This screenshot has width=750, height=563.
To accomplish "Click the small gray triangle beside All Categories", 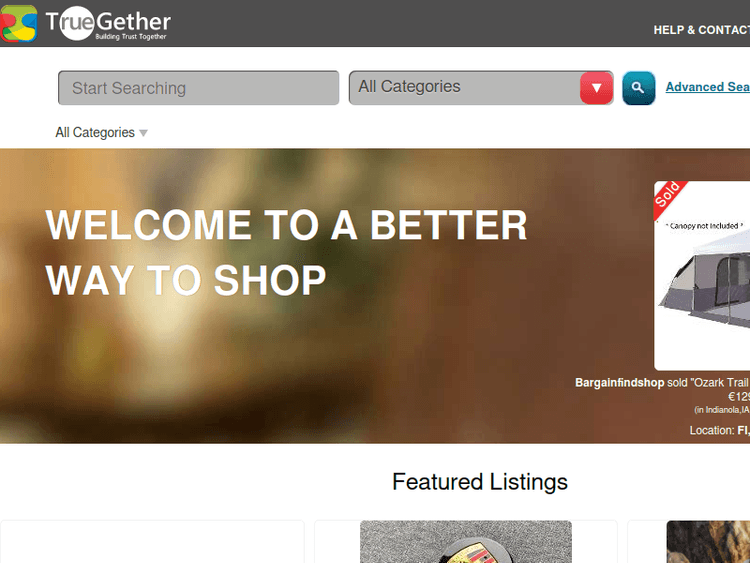I will click(x=143, y=133).
